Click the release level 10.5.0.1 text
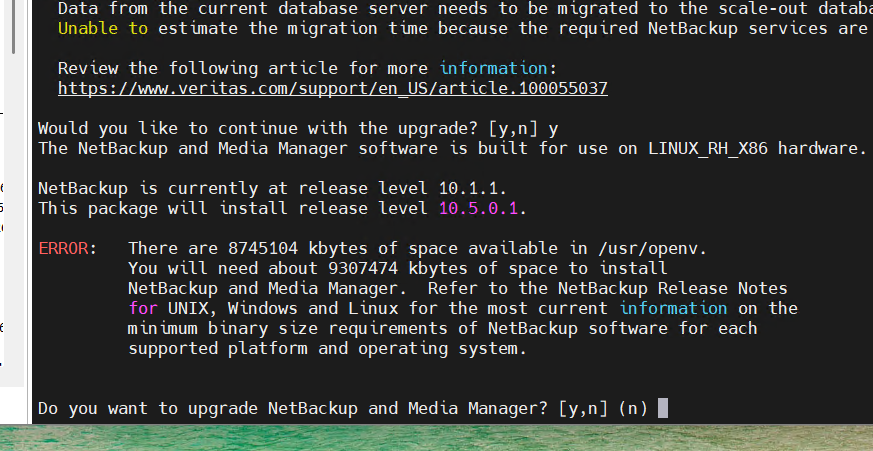This screenshot has height=451, width=873. coord(478,209)
